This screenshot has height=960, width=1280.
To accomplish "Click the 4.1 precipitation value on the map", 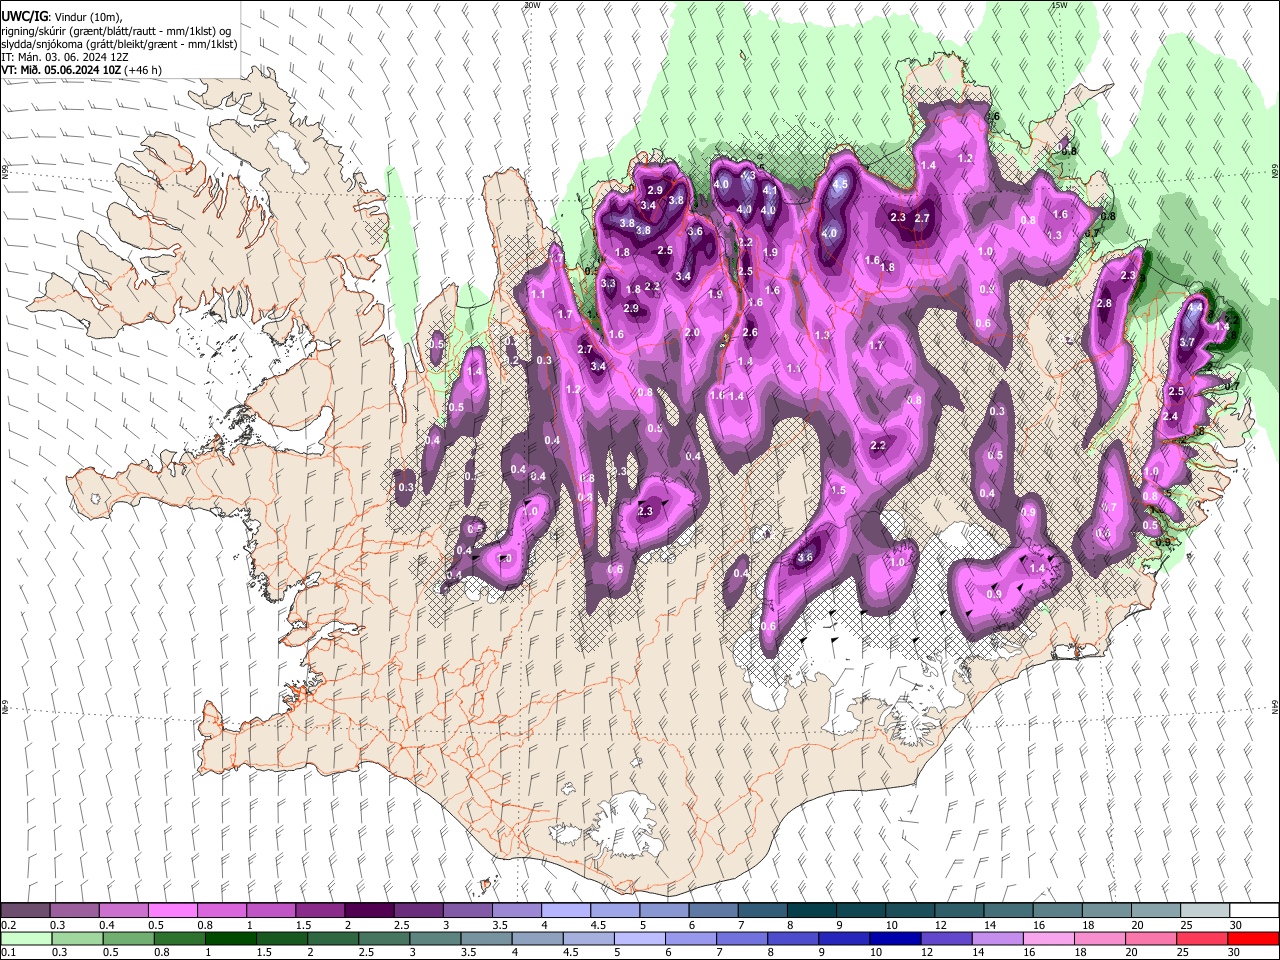I will click(x=770, y=190).
